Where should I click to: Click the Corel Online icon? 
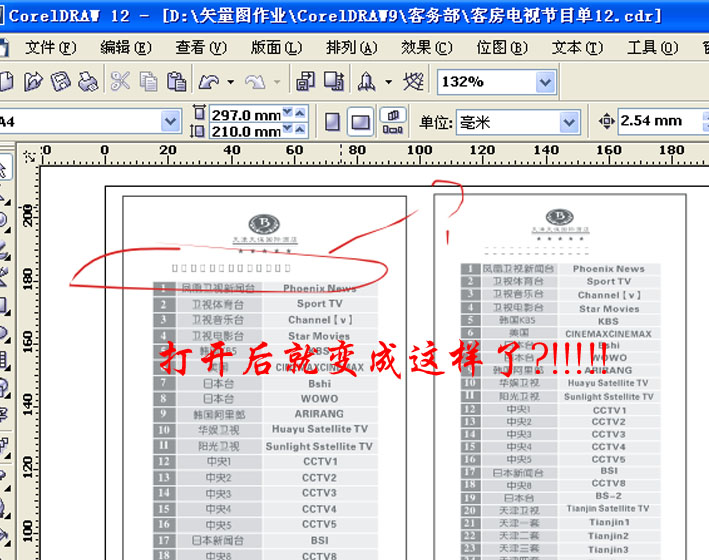tap(413, 81)
